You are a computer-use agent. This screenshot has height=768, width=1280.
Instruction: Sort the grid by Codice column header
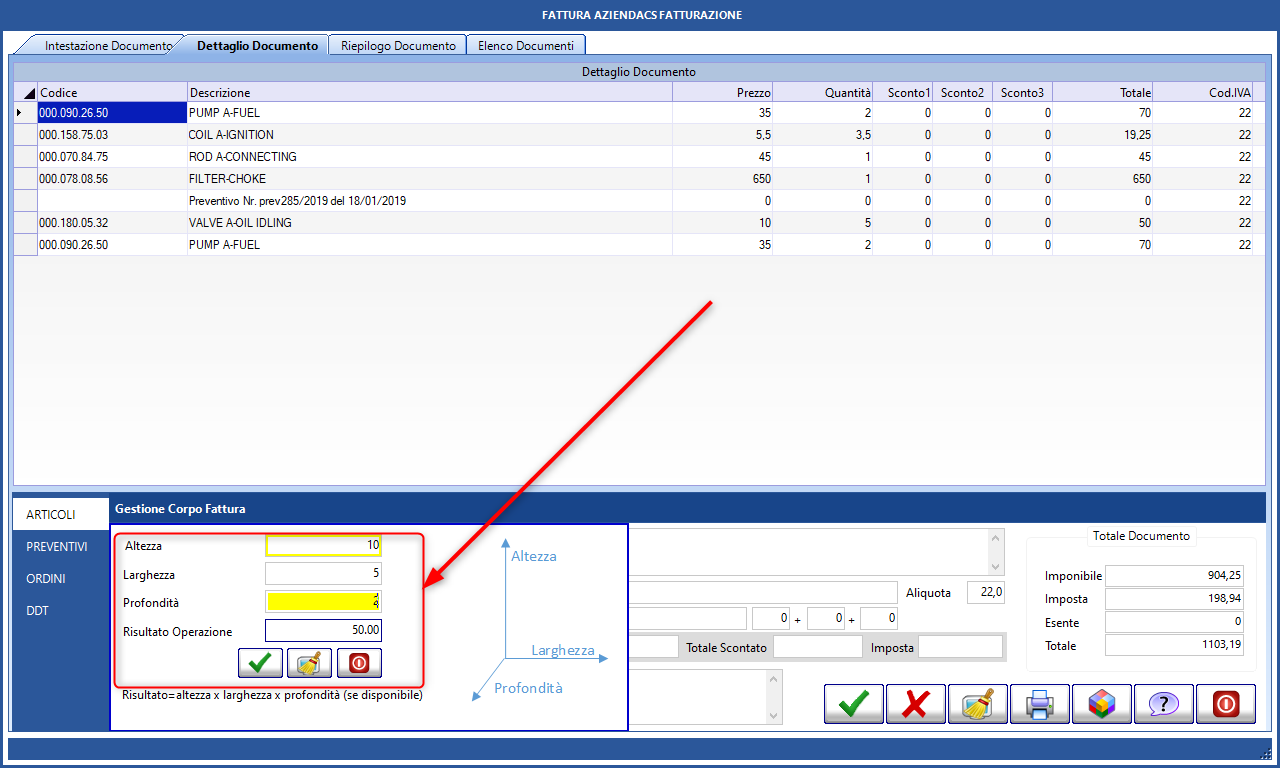click(112, 92)
